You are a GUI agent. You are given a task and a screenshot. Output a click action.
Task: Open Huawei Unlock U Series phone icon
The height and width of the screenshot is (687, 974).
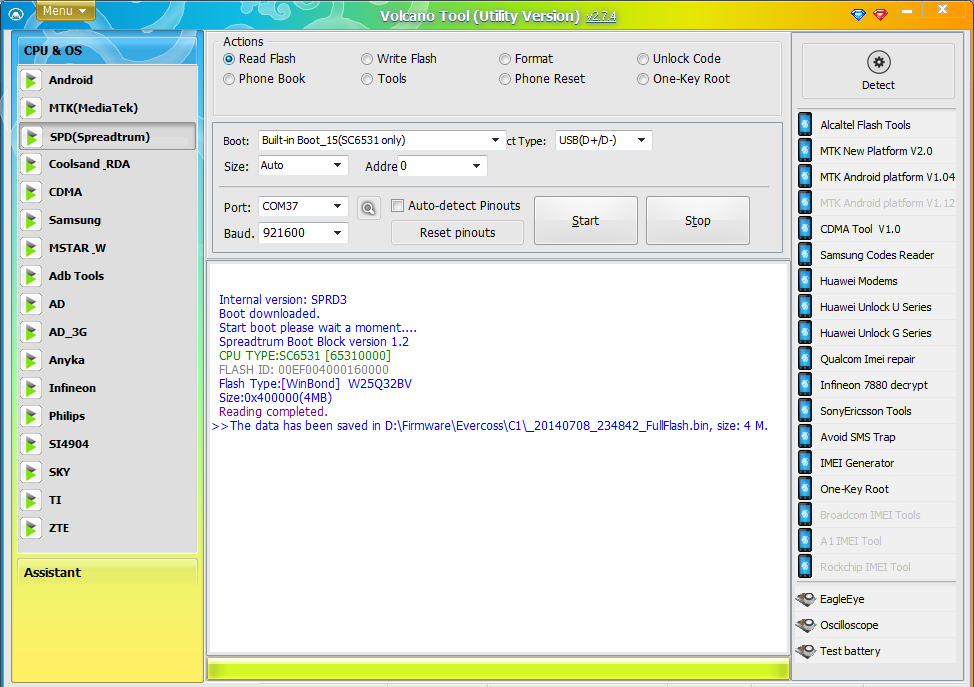point(805,307)
